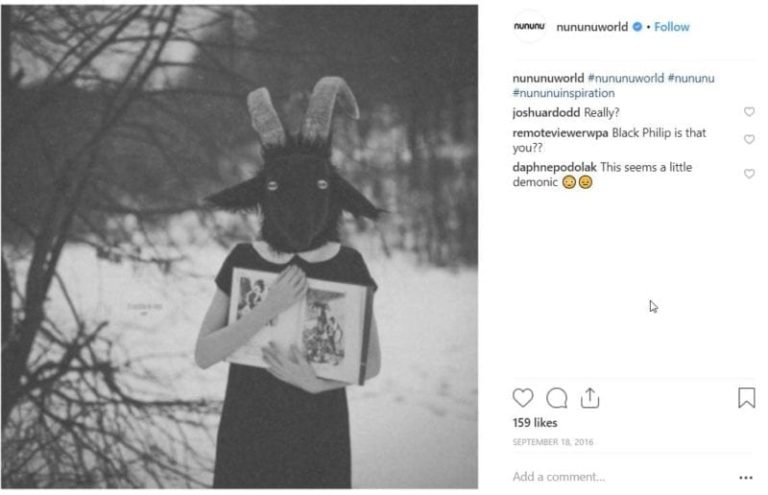Like daphnepodolak's comment
Image resolution: width=768 pixels, height=495 pixels.
[x=749, y=173]
